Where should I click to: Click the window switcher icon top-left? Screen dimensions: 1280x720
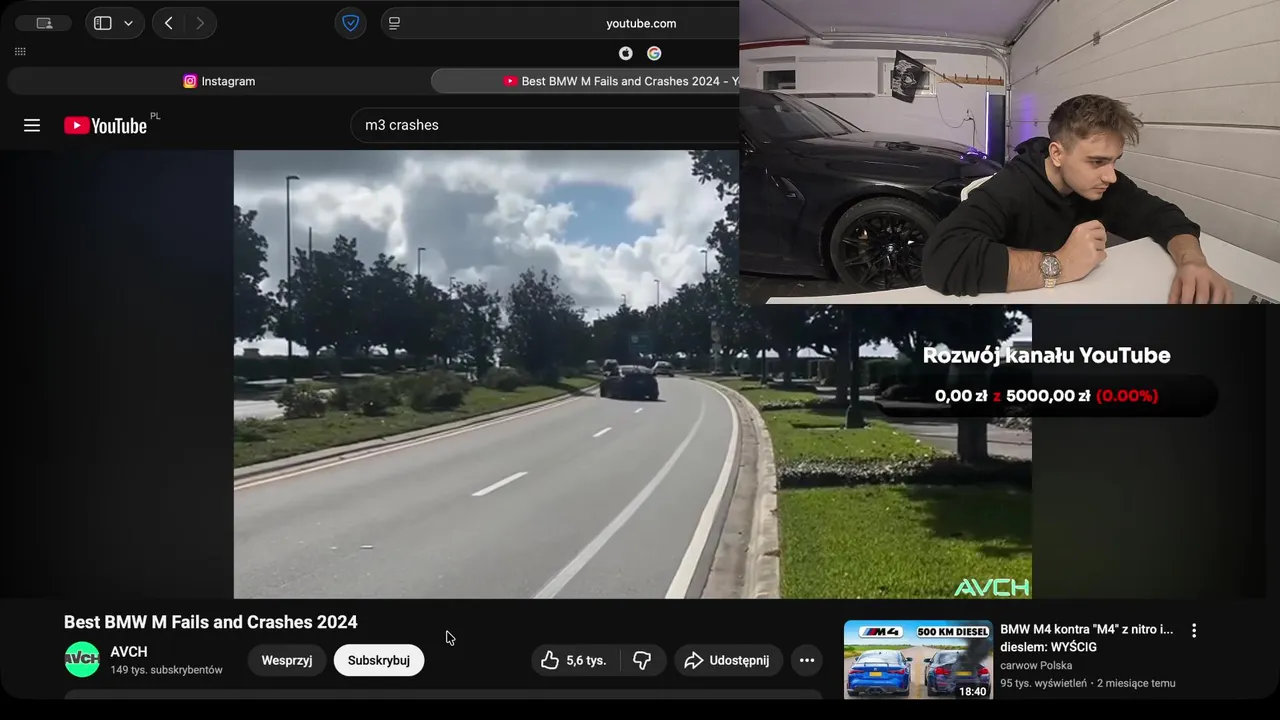tap(44, 23)
